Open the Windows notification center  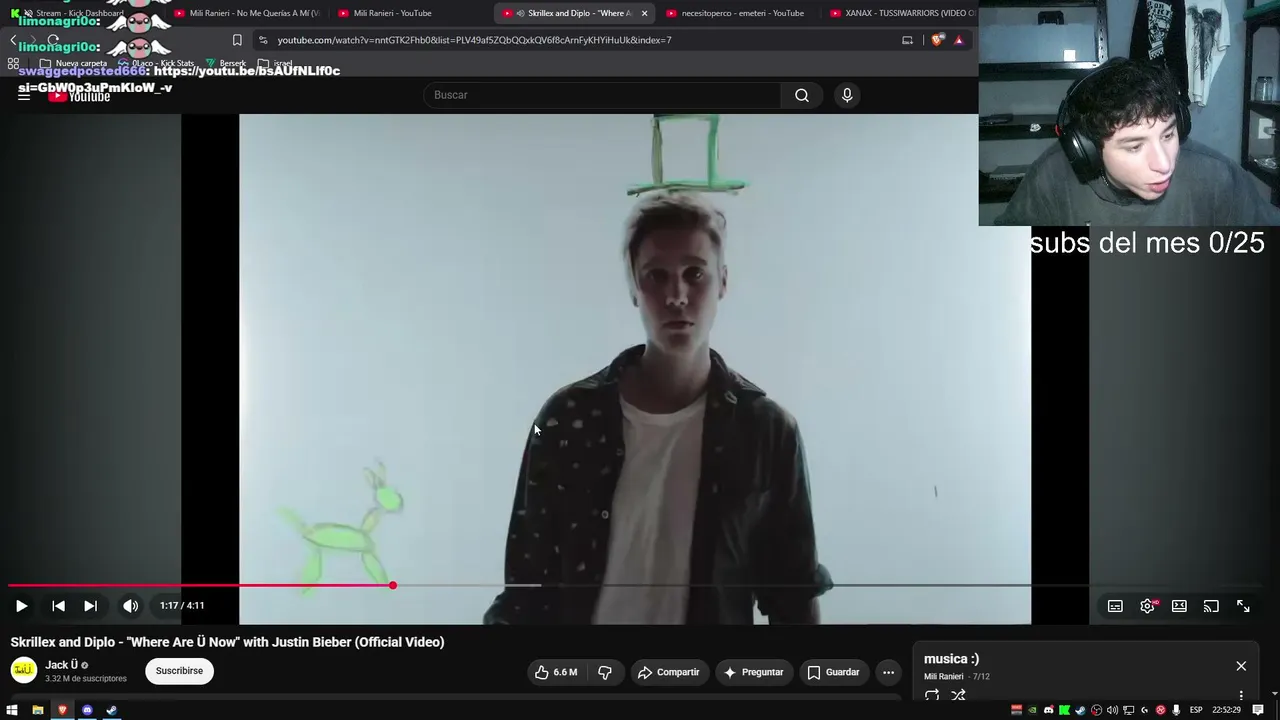(1259, 710)
